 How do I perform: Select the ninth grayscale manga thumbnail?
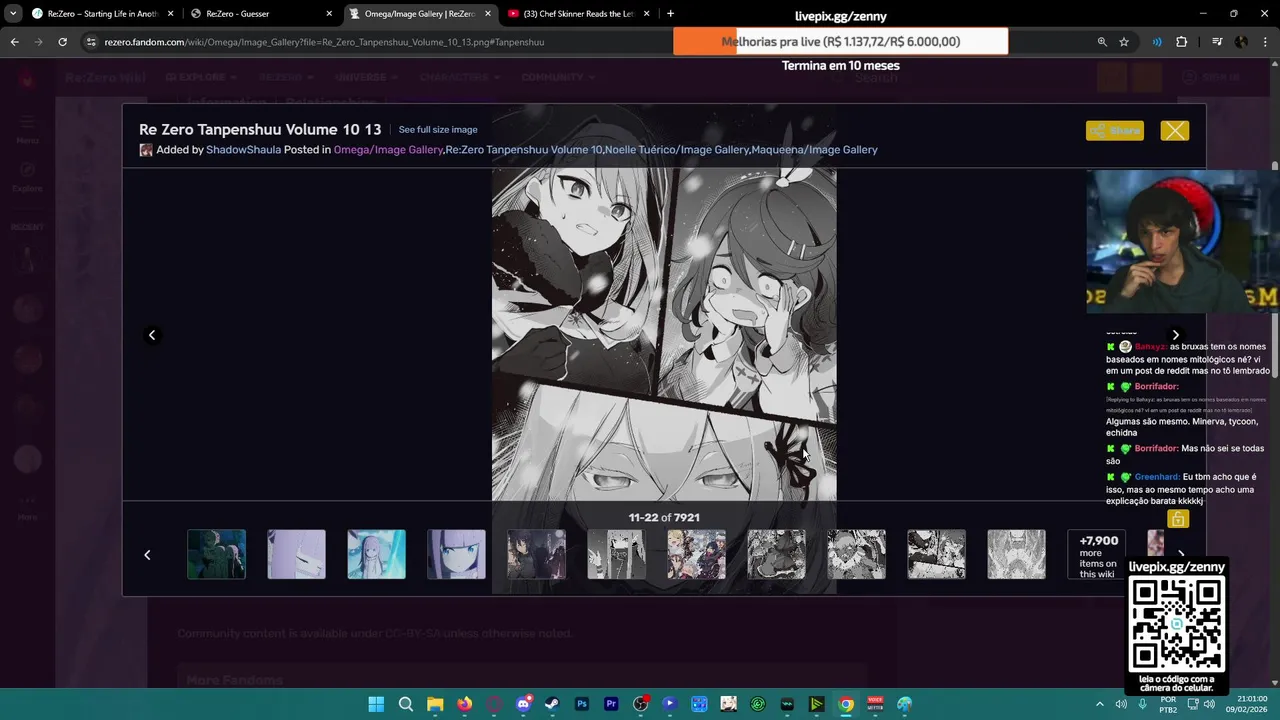[856, 554]
